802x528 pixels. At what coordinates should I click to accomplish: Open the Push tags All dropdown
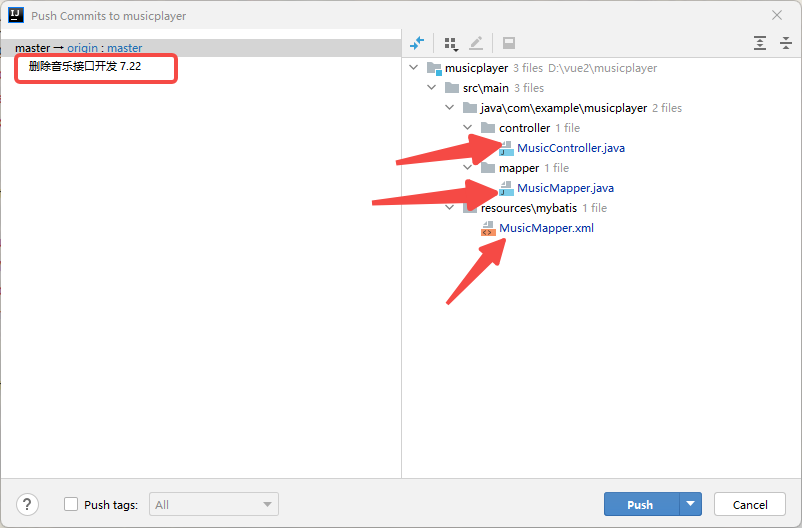[x=214, y=504]
